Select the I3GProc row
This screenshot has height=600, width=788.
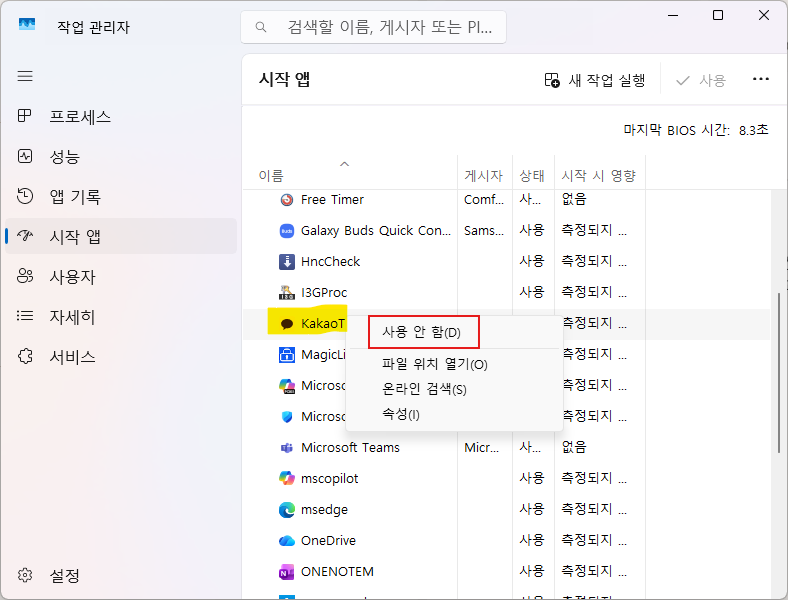click(507, 292)
